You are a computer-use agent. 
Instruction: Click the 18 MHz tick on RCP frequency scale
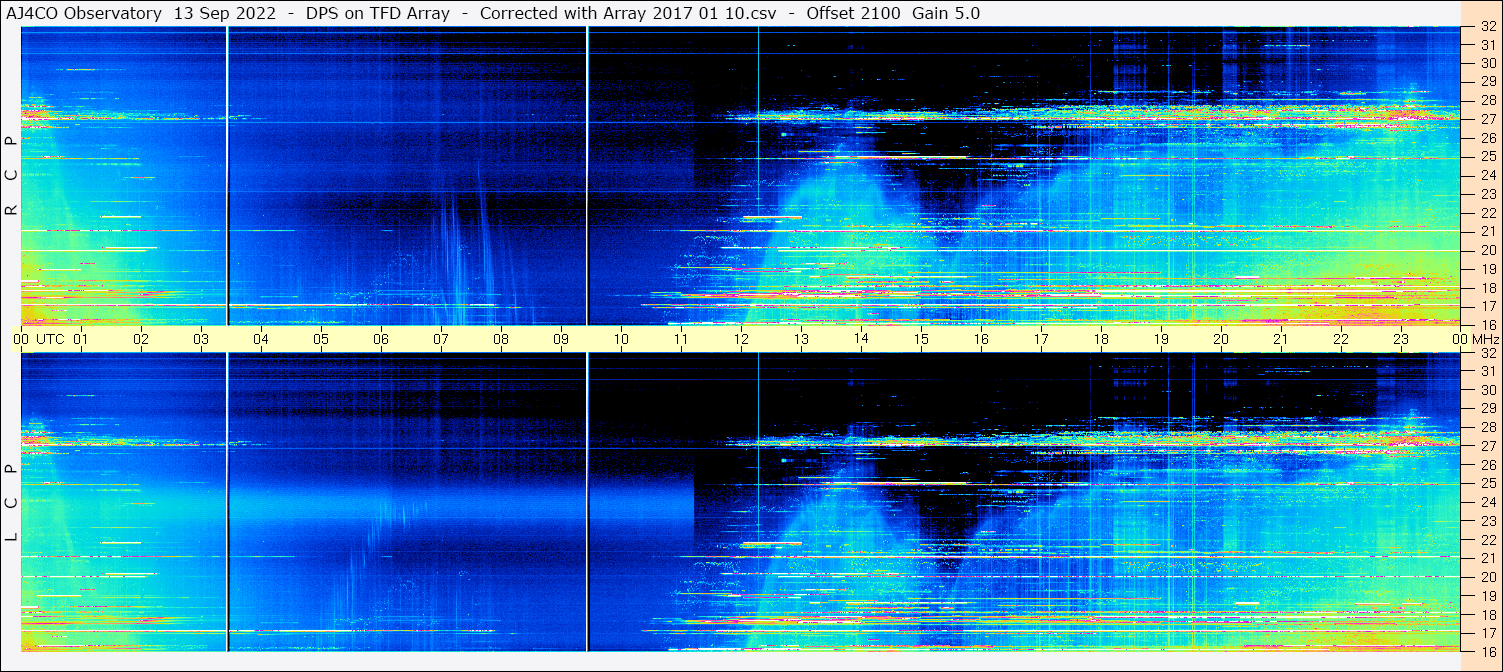click(1487, 288)
